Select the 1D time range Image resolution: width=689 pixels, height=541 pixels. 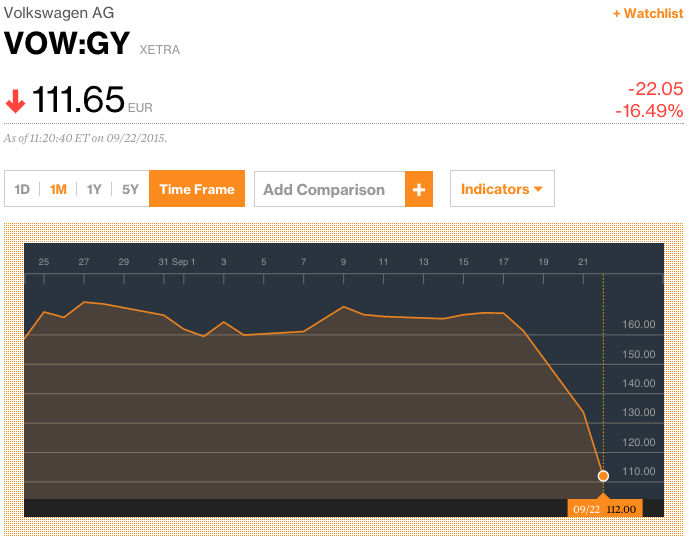22,189
